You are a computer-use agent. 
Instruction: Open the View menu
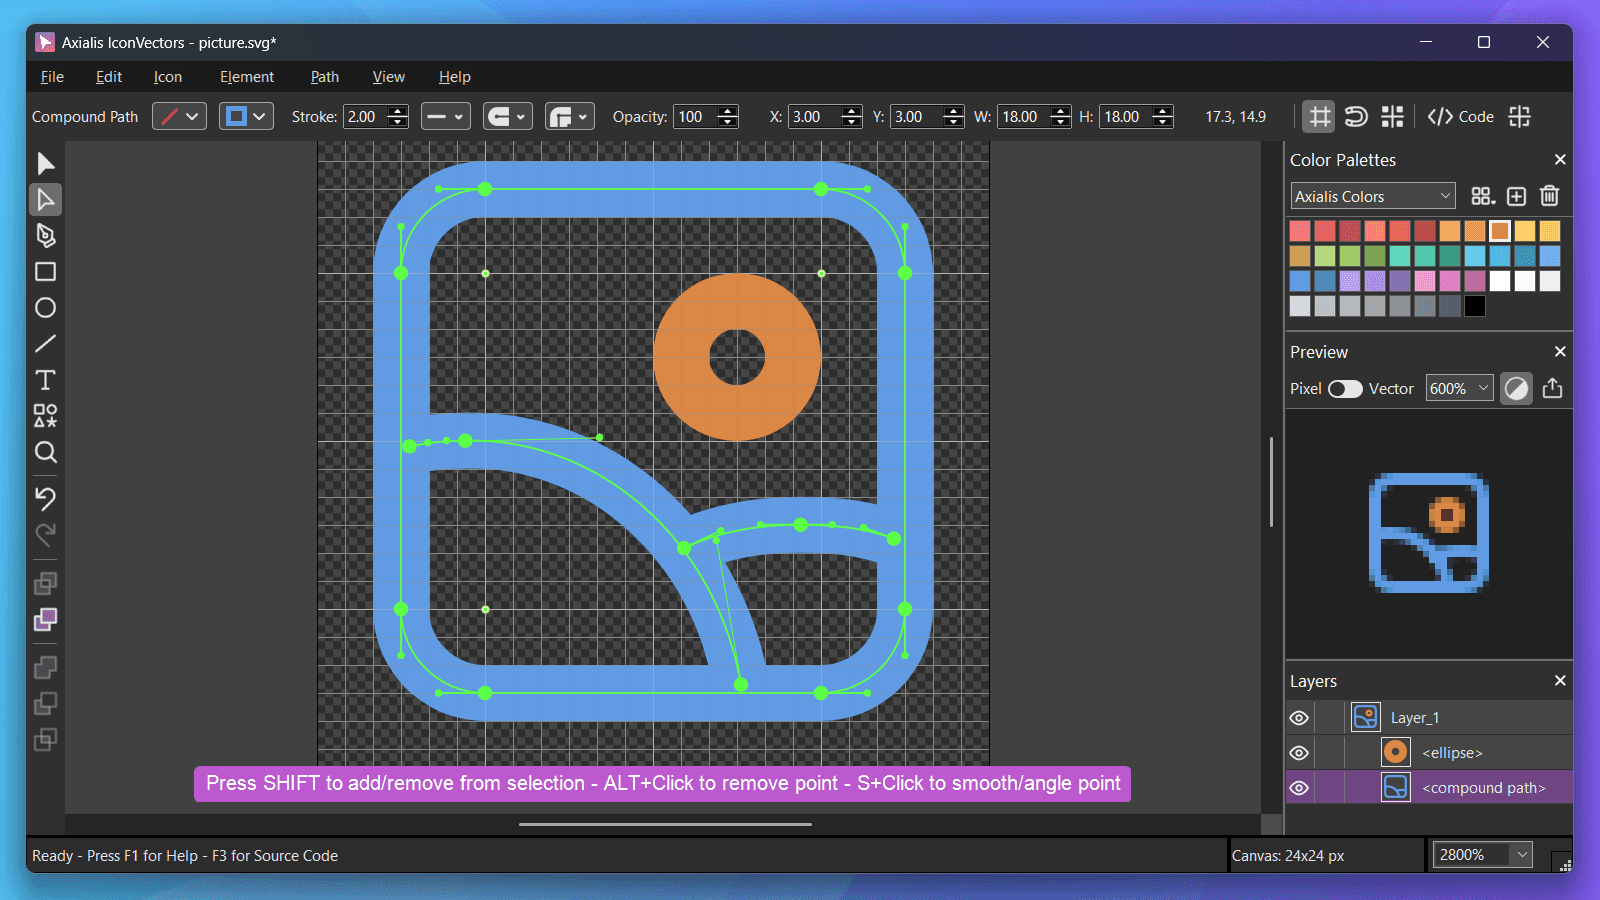point(389,77)
